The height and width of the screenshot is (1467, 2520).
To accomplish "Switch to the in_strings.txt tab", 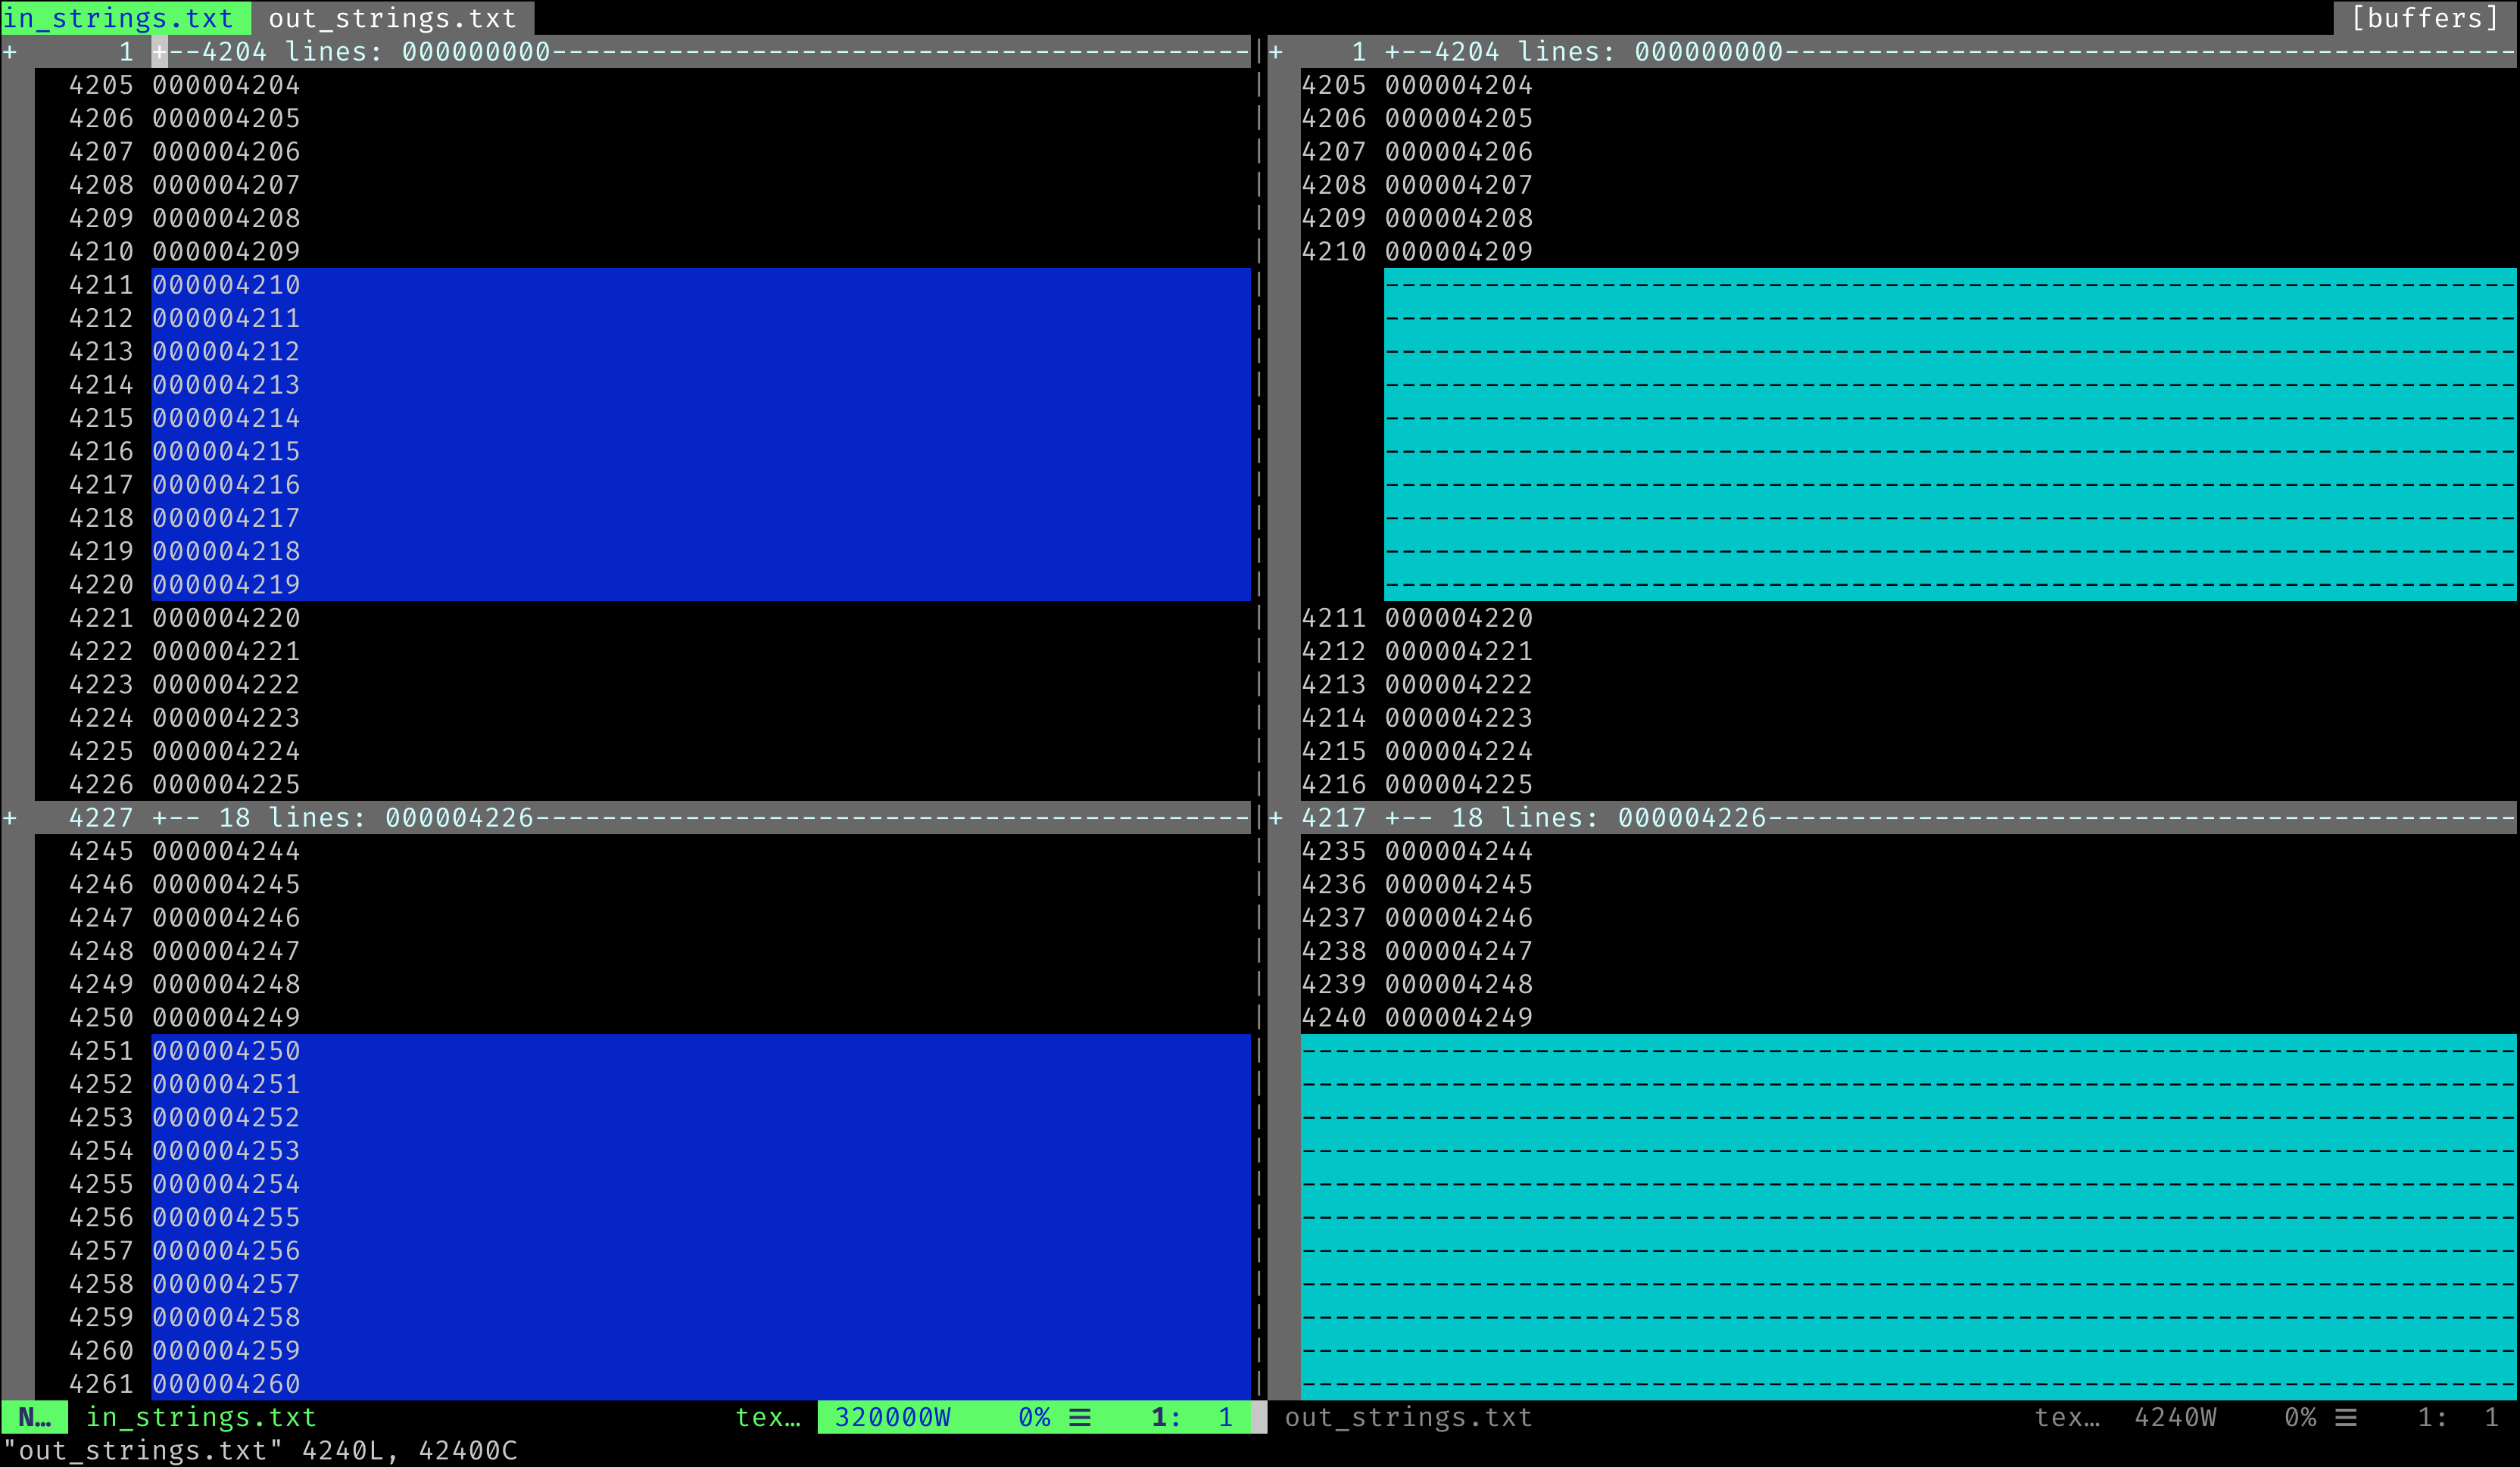I will tap(118, 18).
